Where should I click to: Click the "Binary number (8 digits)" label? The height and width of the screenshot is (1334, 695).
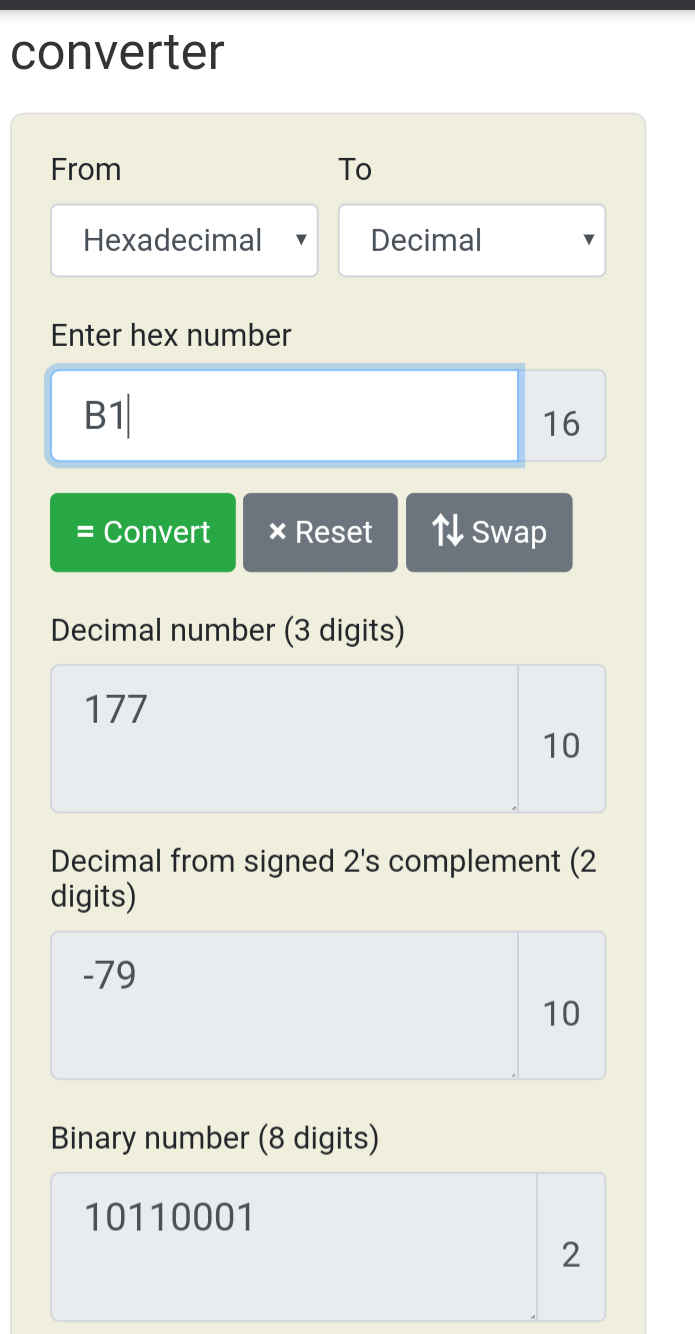coord(214,1138)
